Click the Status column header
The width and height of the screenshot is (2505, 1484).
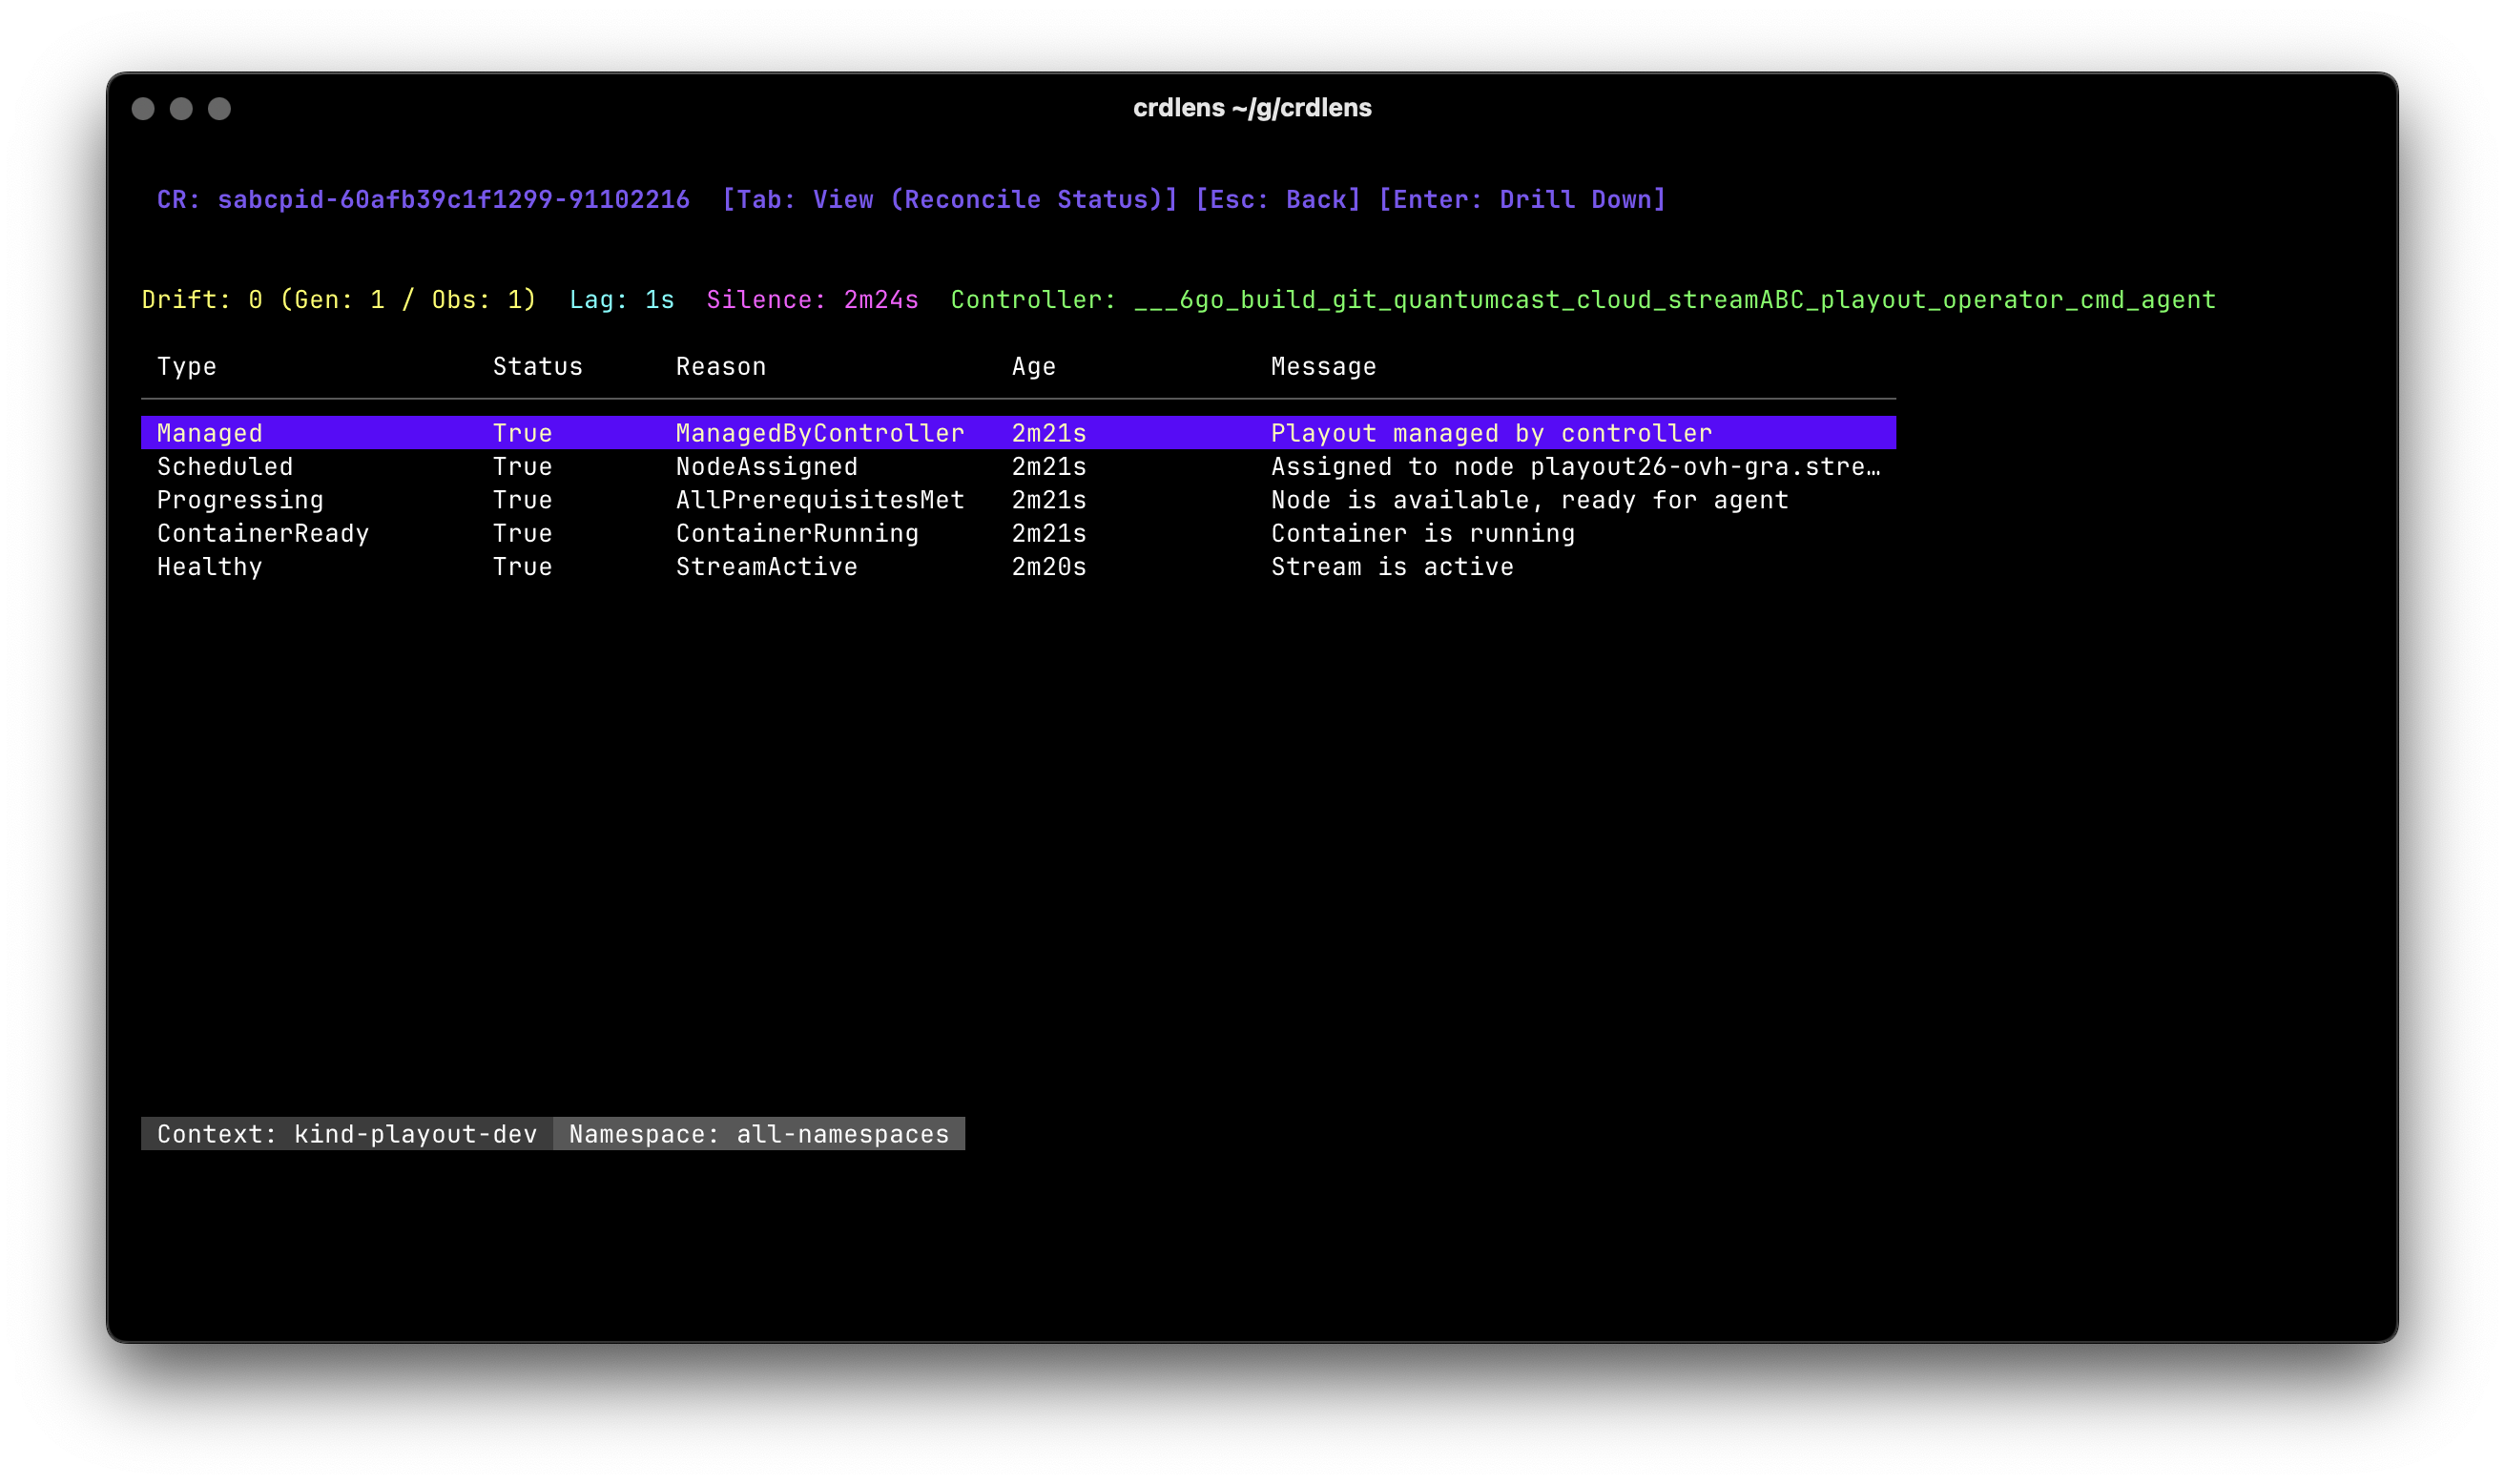pyautogui.click(x=537, y=366)
